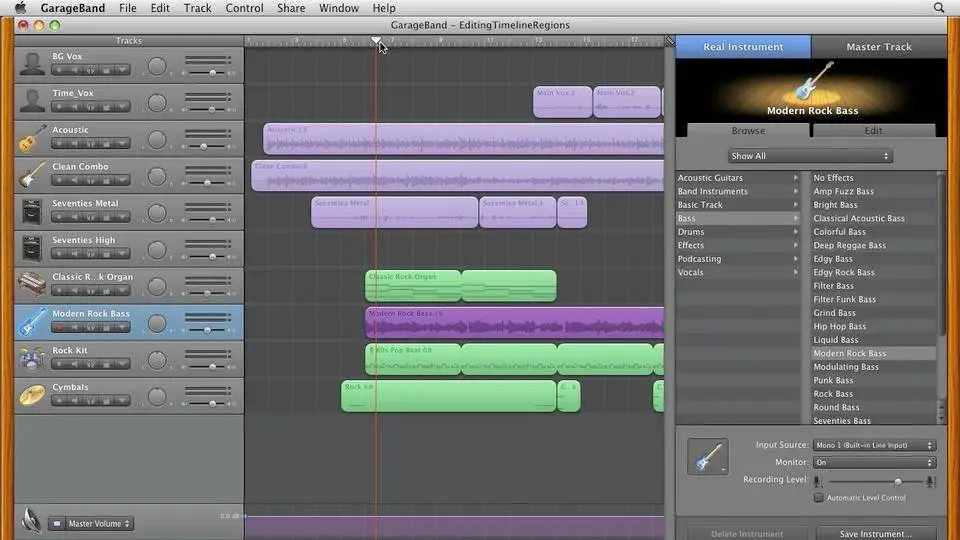Select the Clean Combo electric guitar icon
The image size is (960, 540).
tap(32, 174)
